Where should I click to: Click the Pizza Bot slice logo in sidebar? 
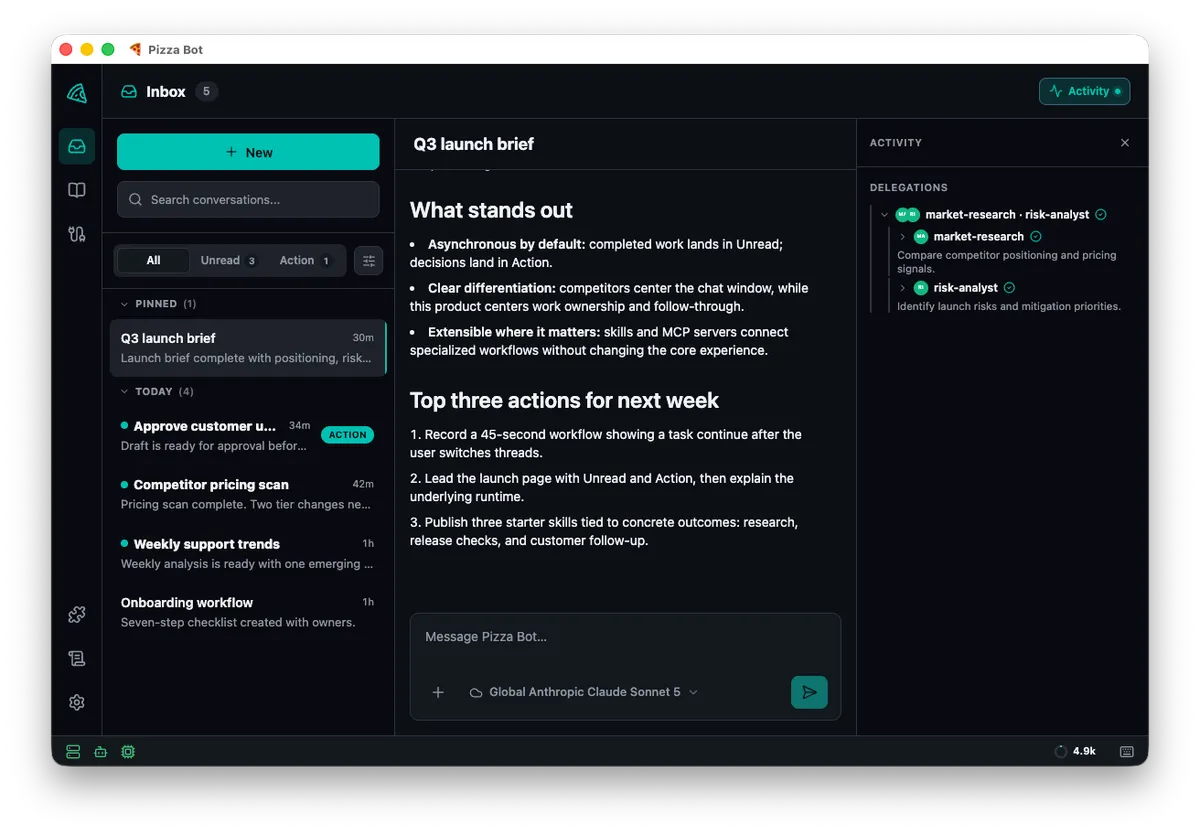point(77,93)
